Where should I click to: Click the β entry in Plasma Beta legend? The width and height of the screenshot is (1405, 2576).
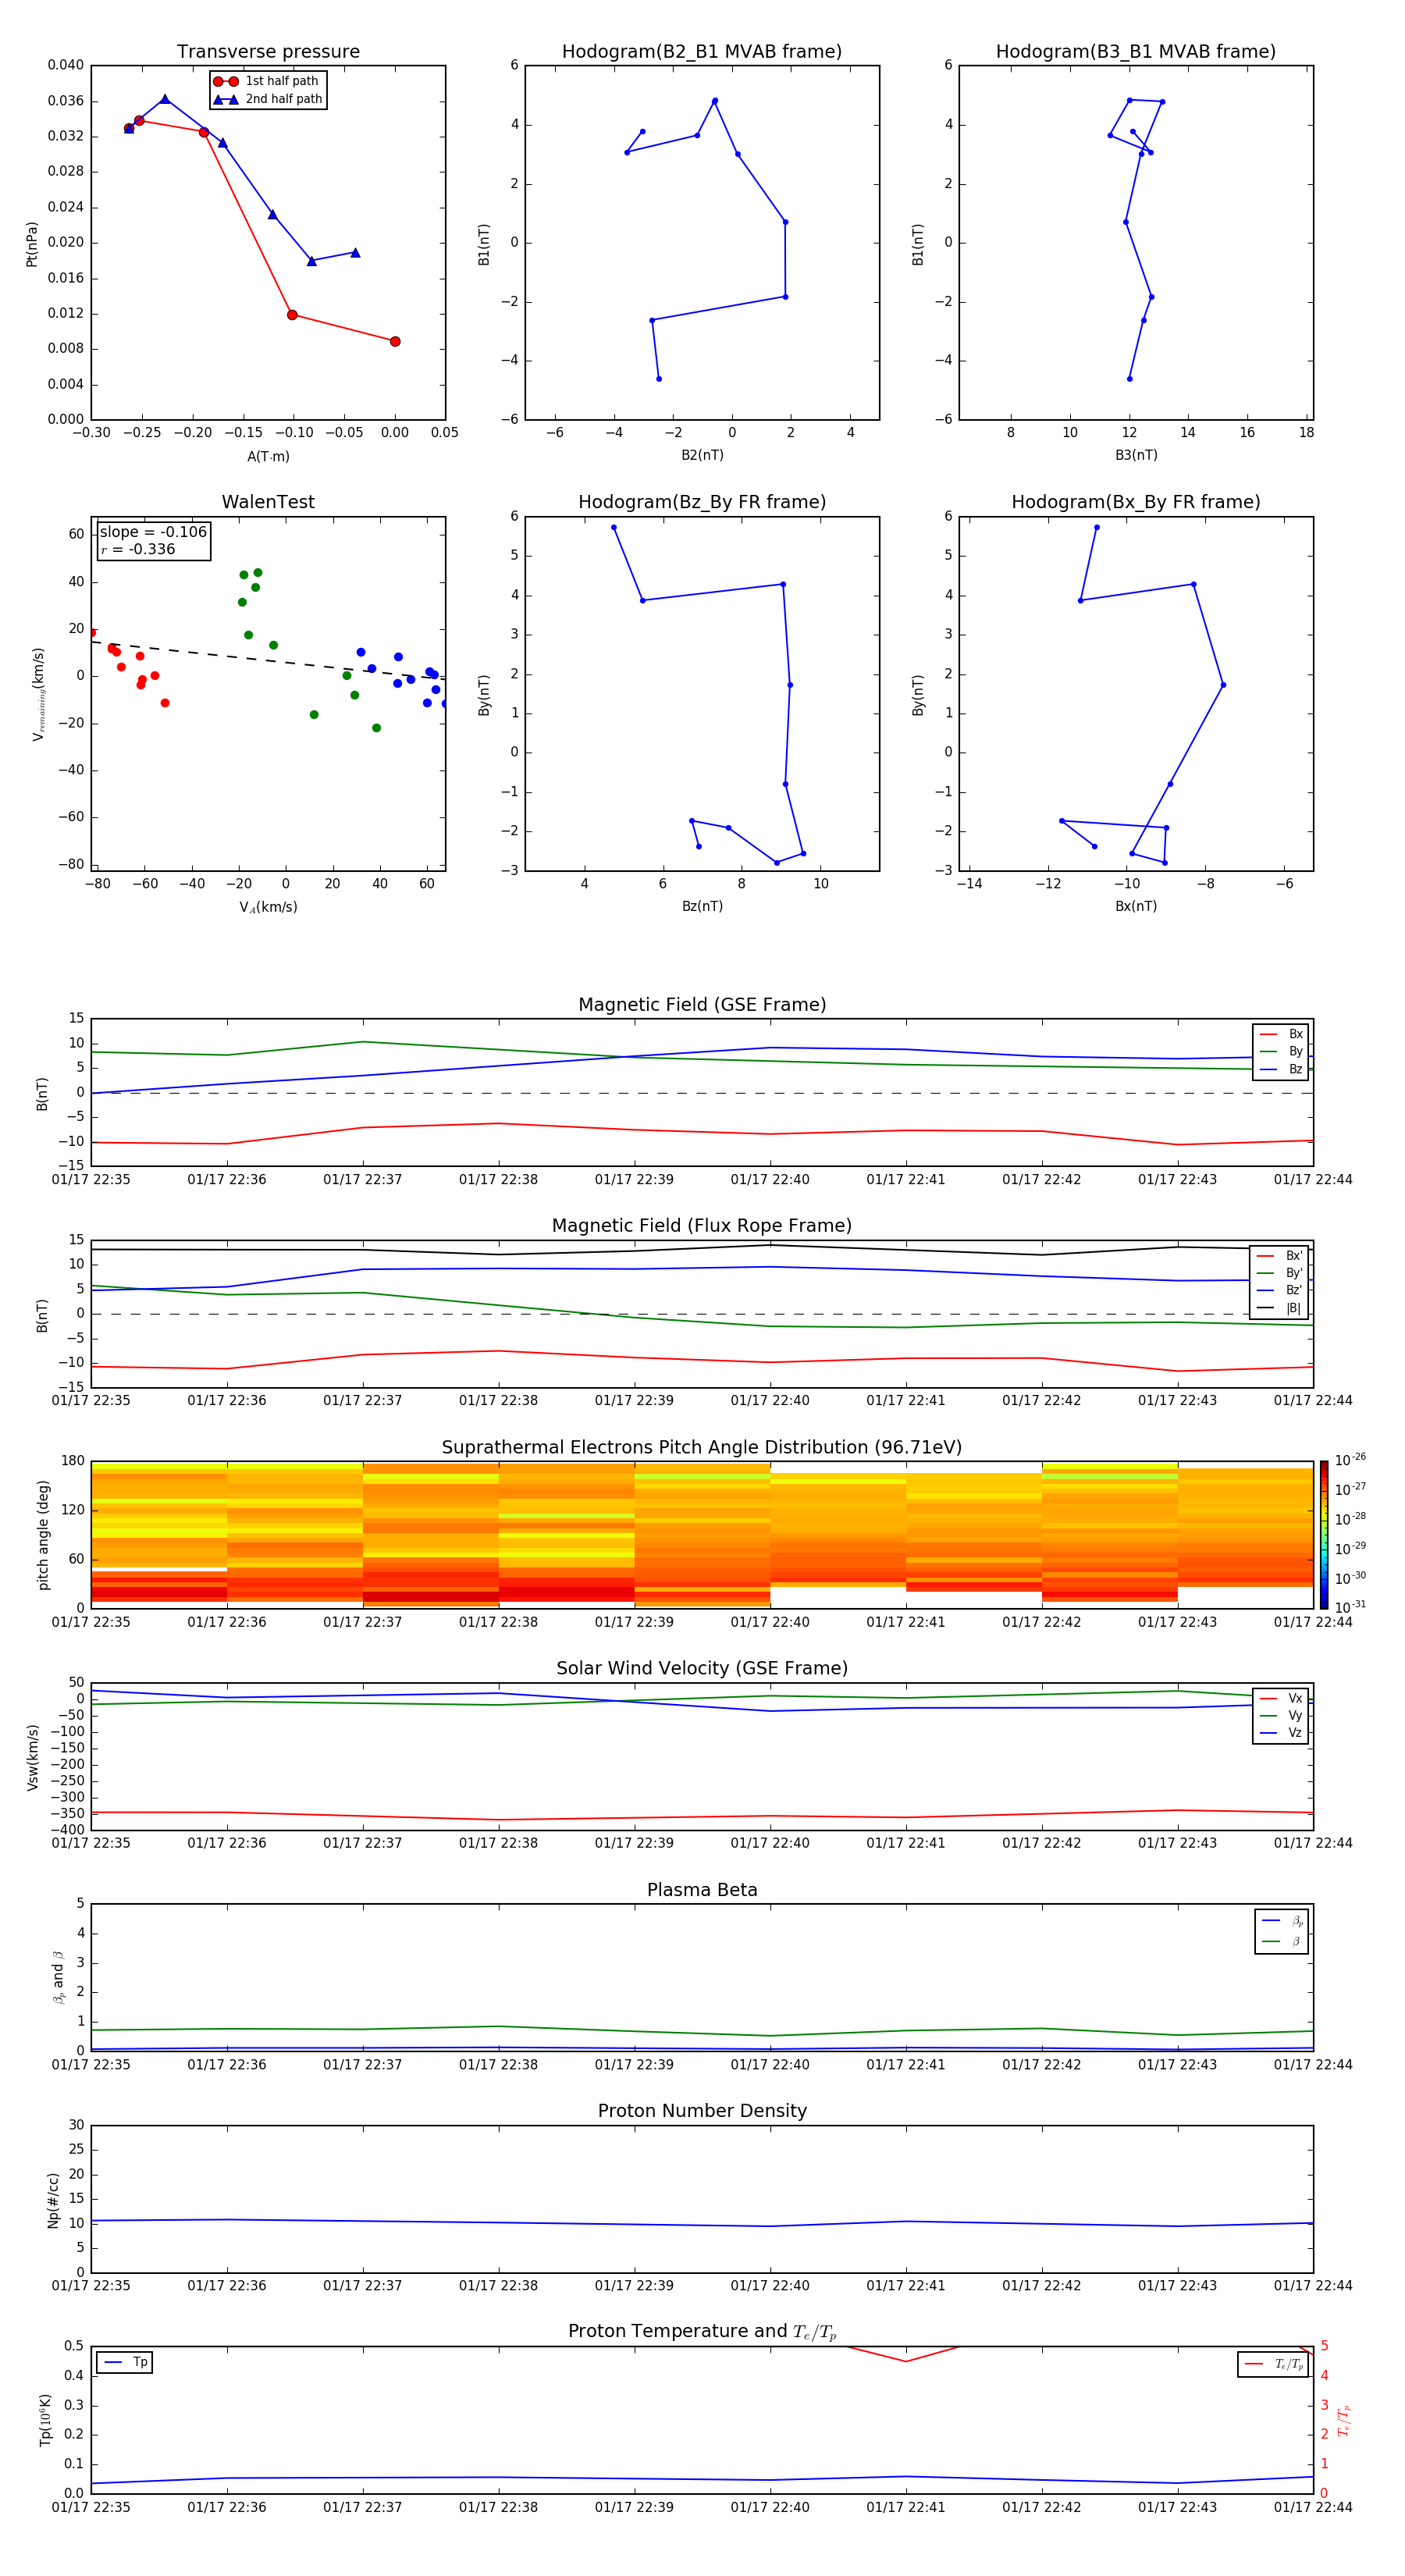point(1282,1942)
